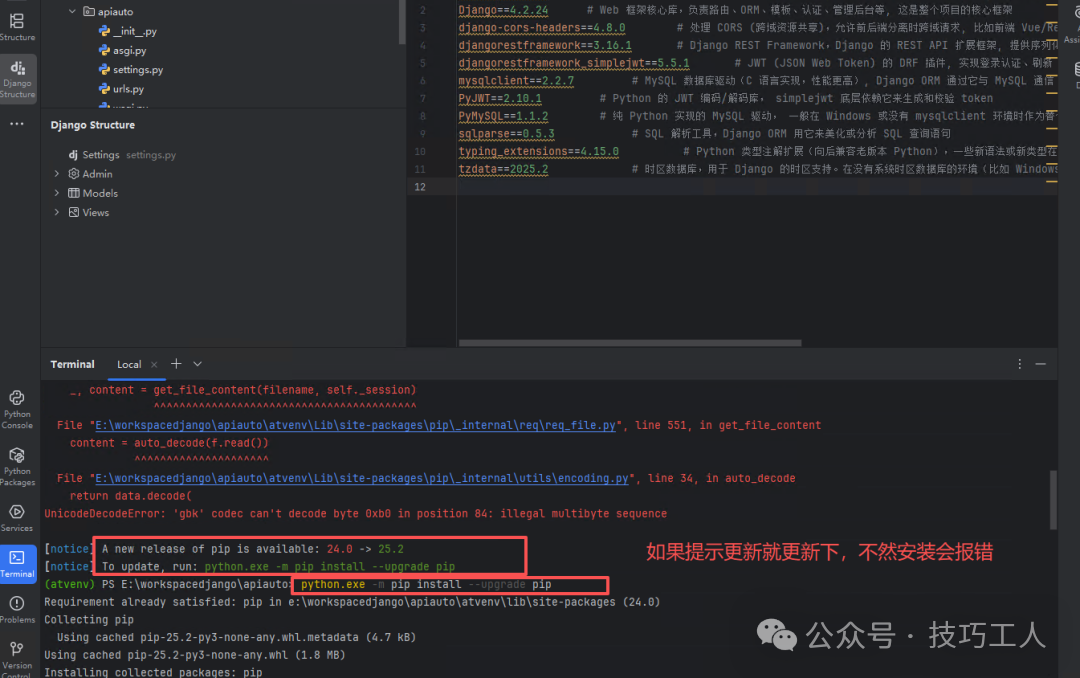The height and width of the screenshot is (678, 1080).
Task: Click the project tree vertical scrollbar
Action: pos(402,22)
